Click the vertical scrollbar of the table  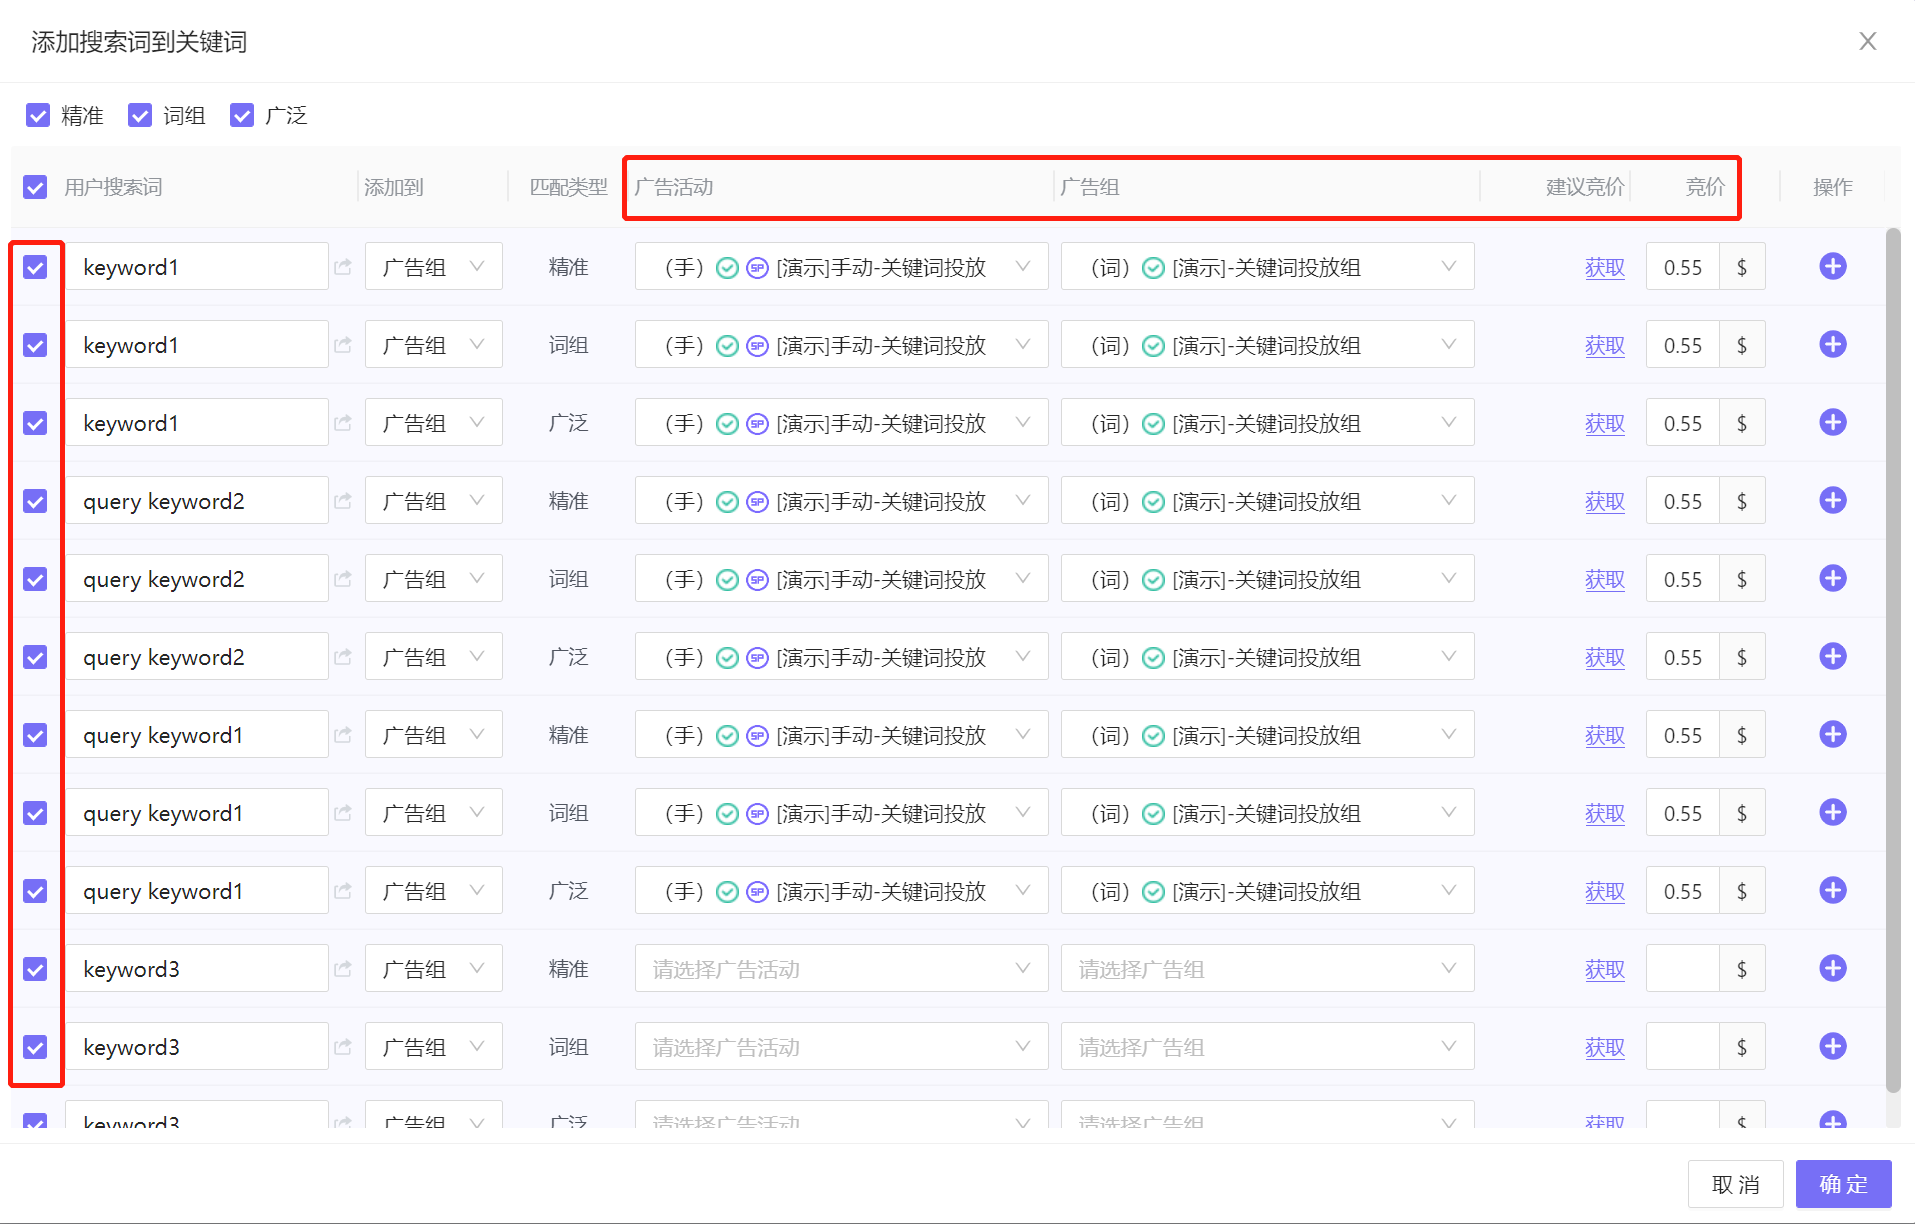coord(1892,660)
